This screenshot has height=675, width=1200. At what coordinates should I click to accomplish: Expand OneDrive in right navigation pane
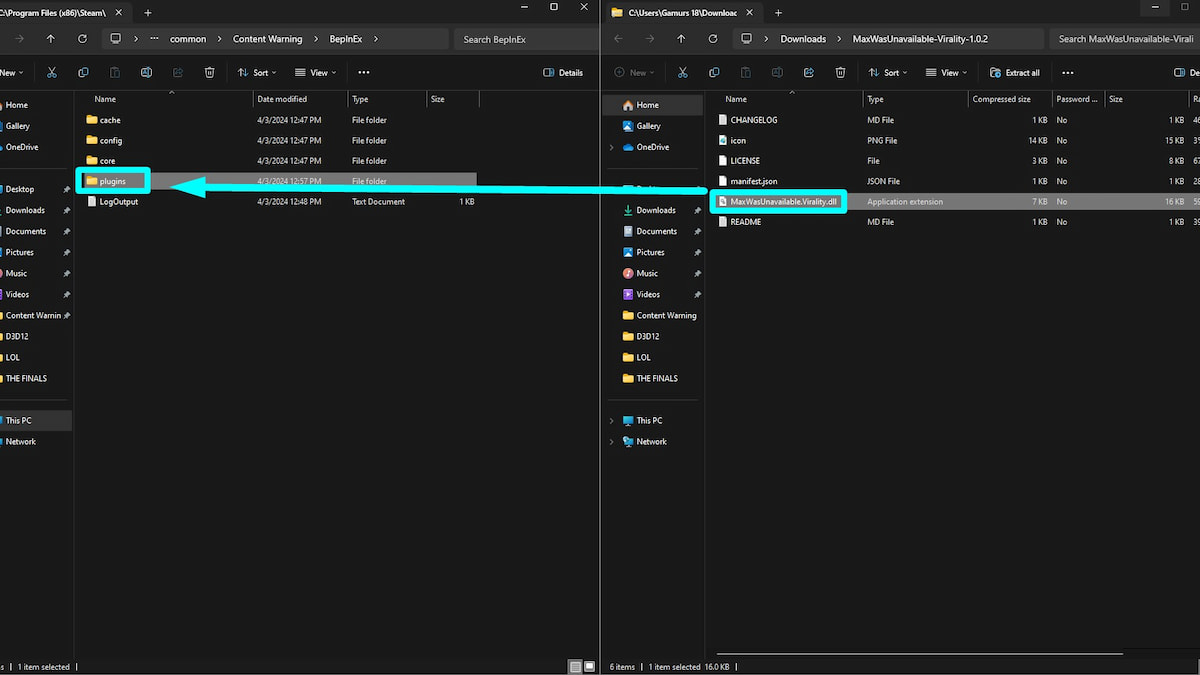coord(611,147)
